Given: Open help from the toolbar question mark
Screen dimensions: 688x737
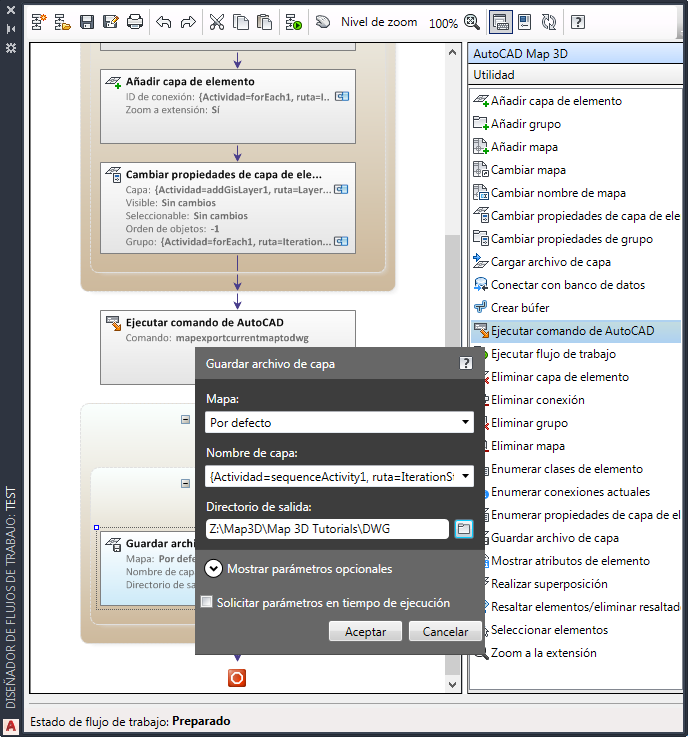Looking at the screenshot, I should 578,22.
